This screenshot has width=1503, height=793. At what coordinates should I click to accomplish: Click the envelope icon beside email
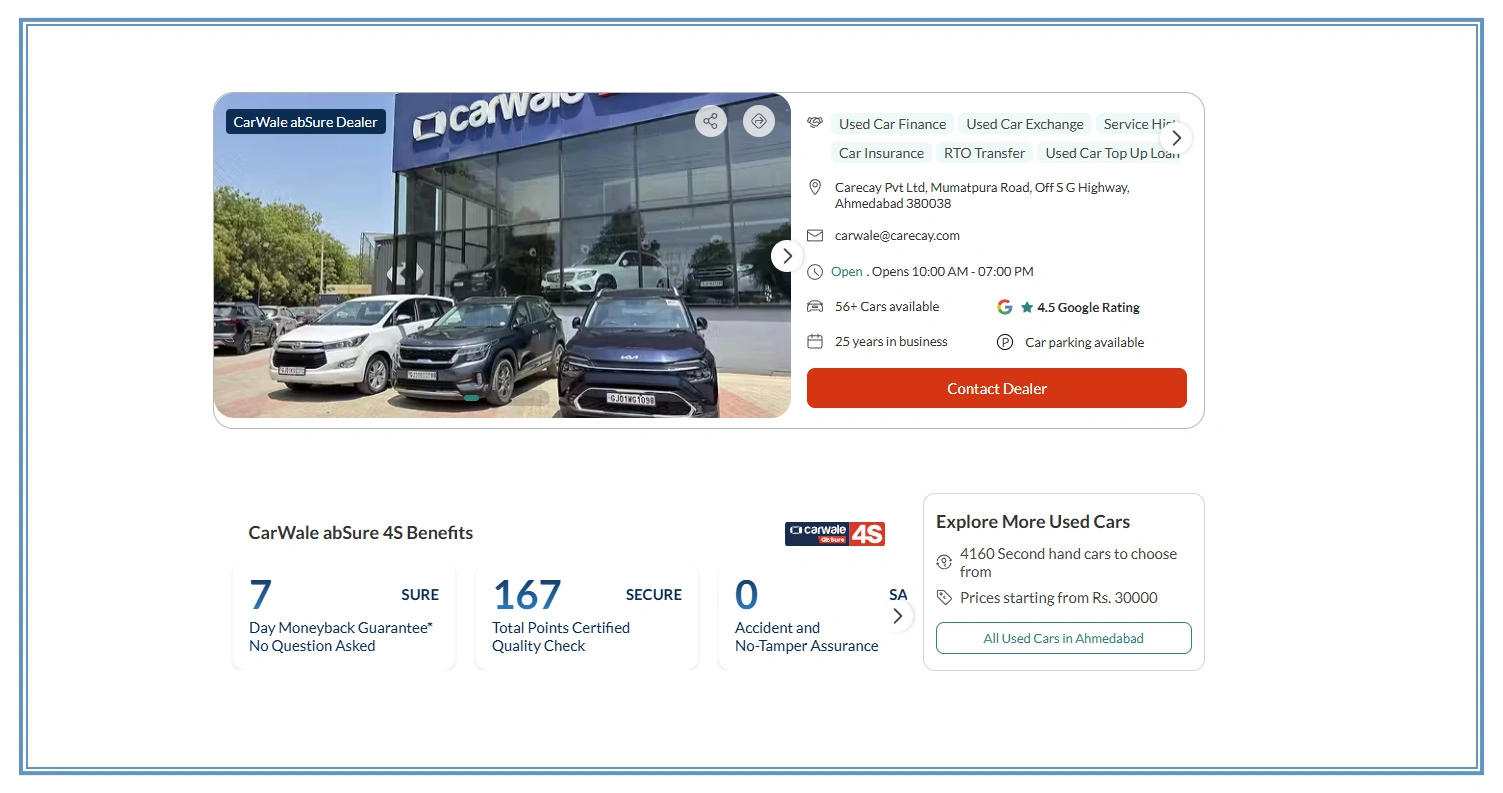coord(815,236)
